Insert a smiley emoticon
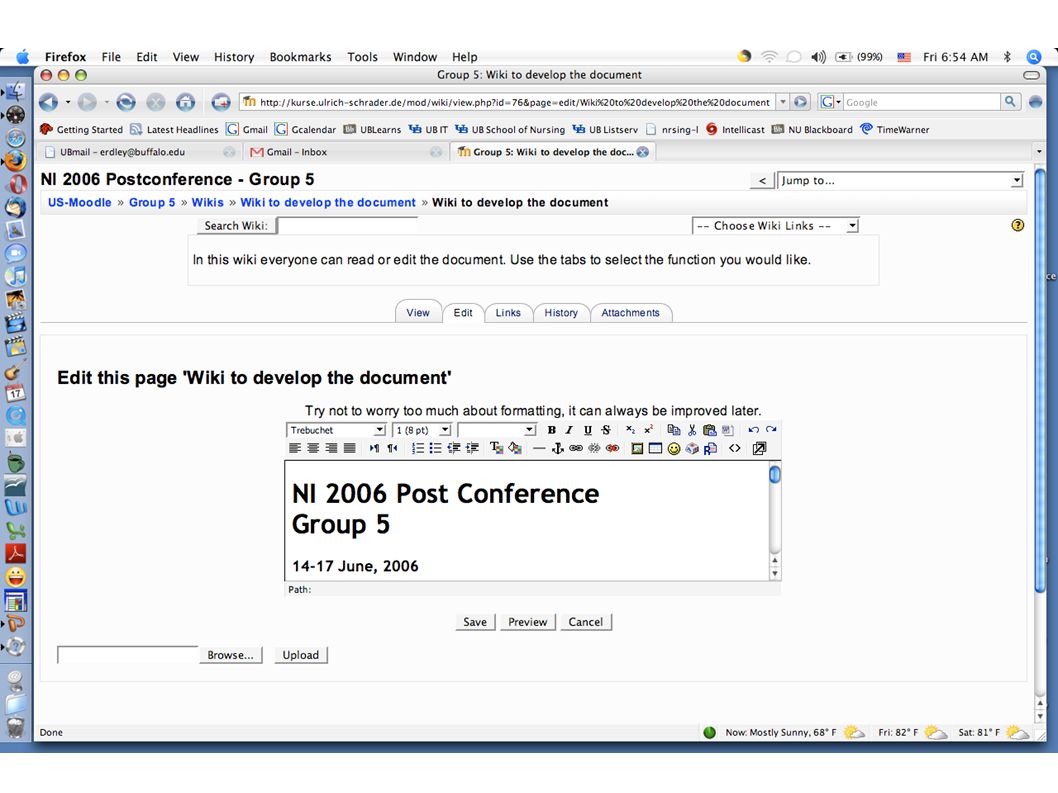 point(673,448)
